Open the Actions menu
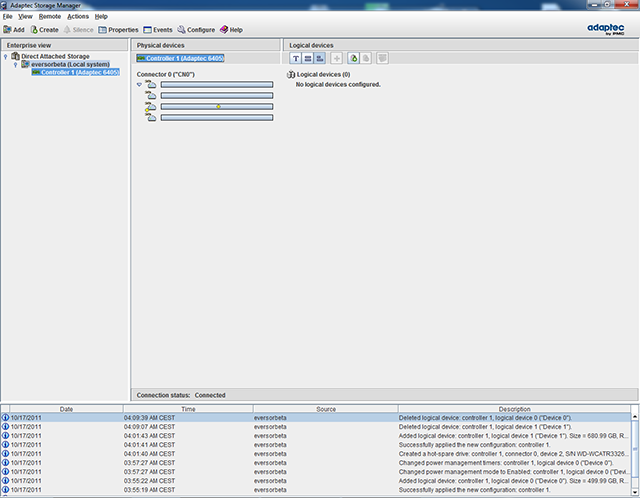 [x=78, y=17]
